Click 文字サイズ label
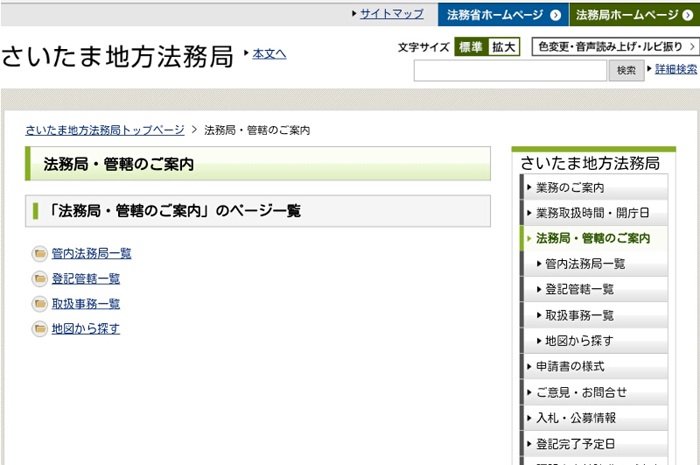The image size is (700, 465). (423, 47)
